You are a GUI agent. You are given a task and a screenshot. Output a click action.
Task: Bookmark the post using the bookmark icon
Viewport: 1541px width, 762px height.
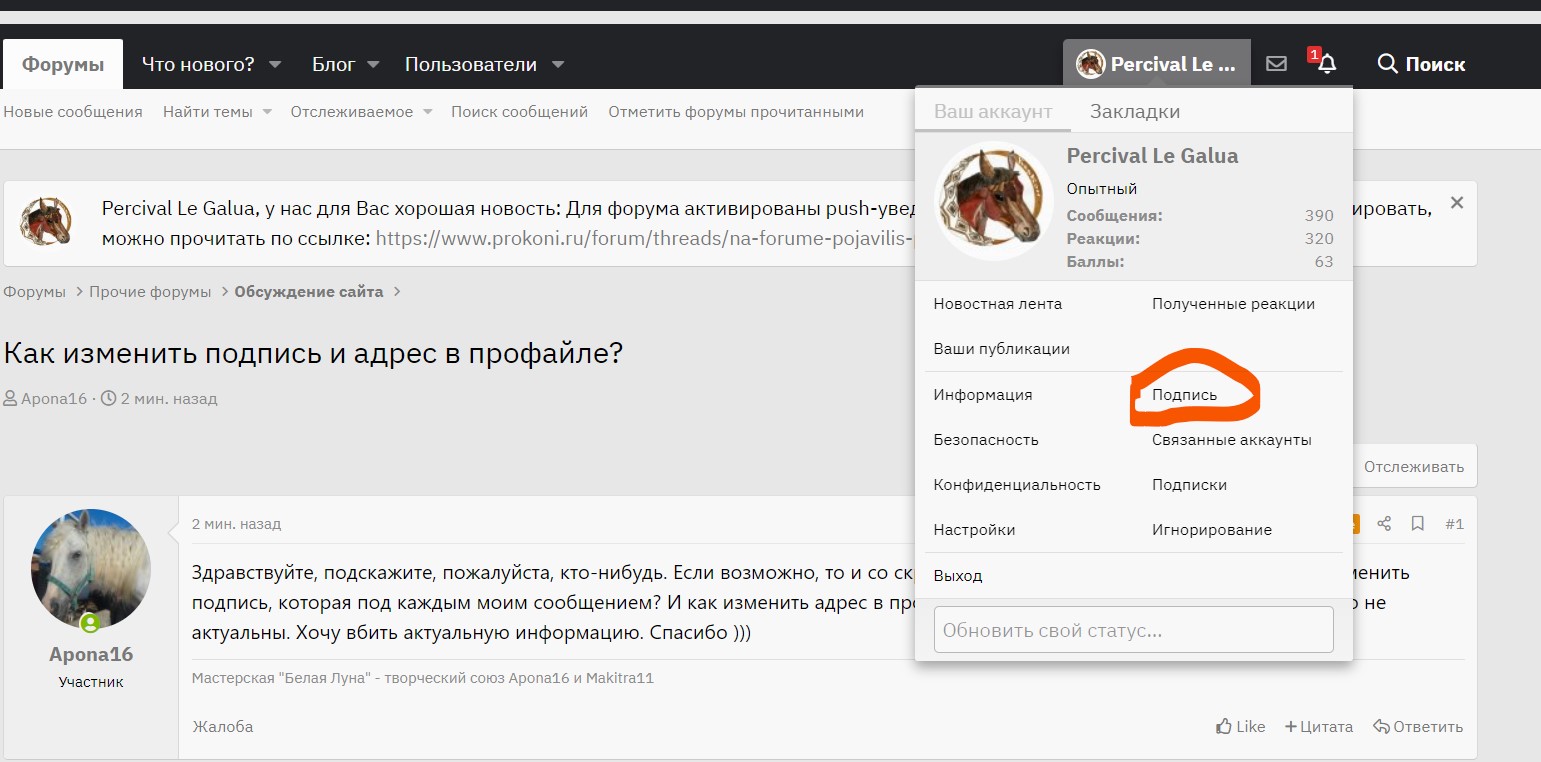click(1417, 522)
